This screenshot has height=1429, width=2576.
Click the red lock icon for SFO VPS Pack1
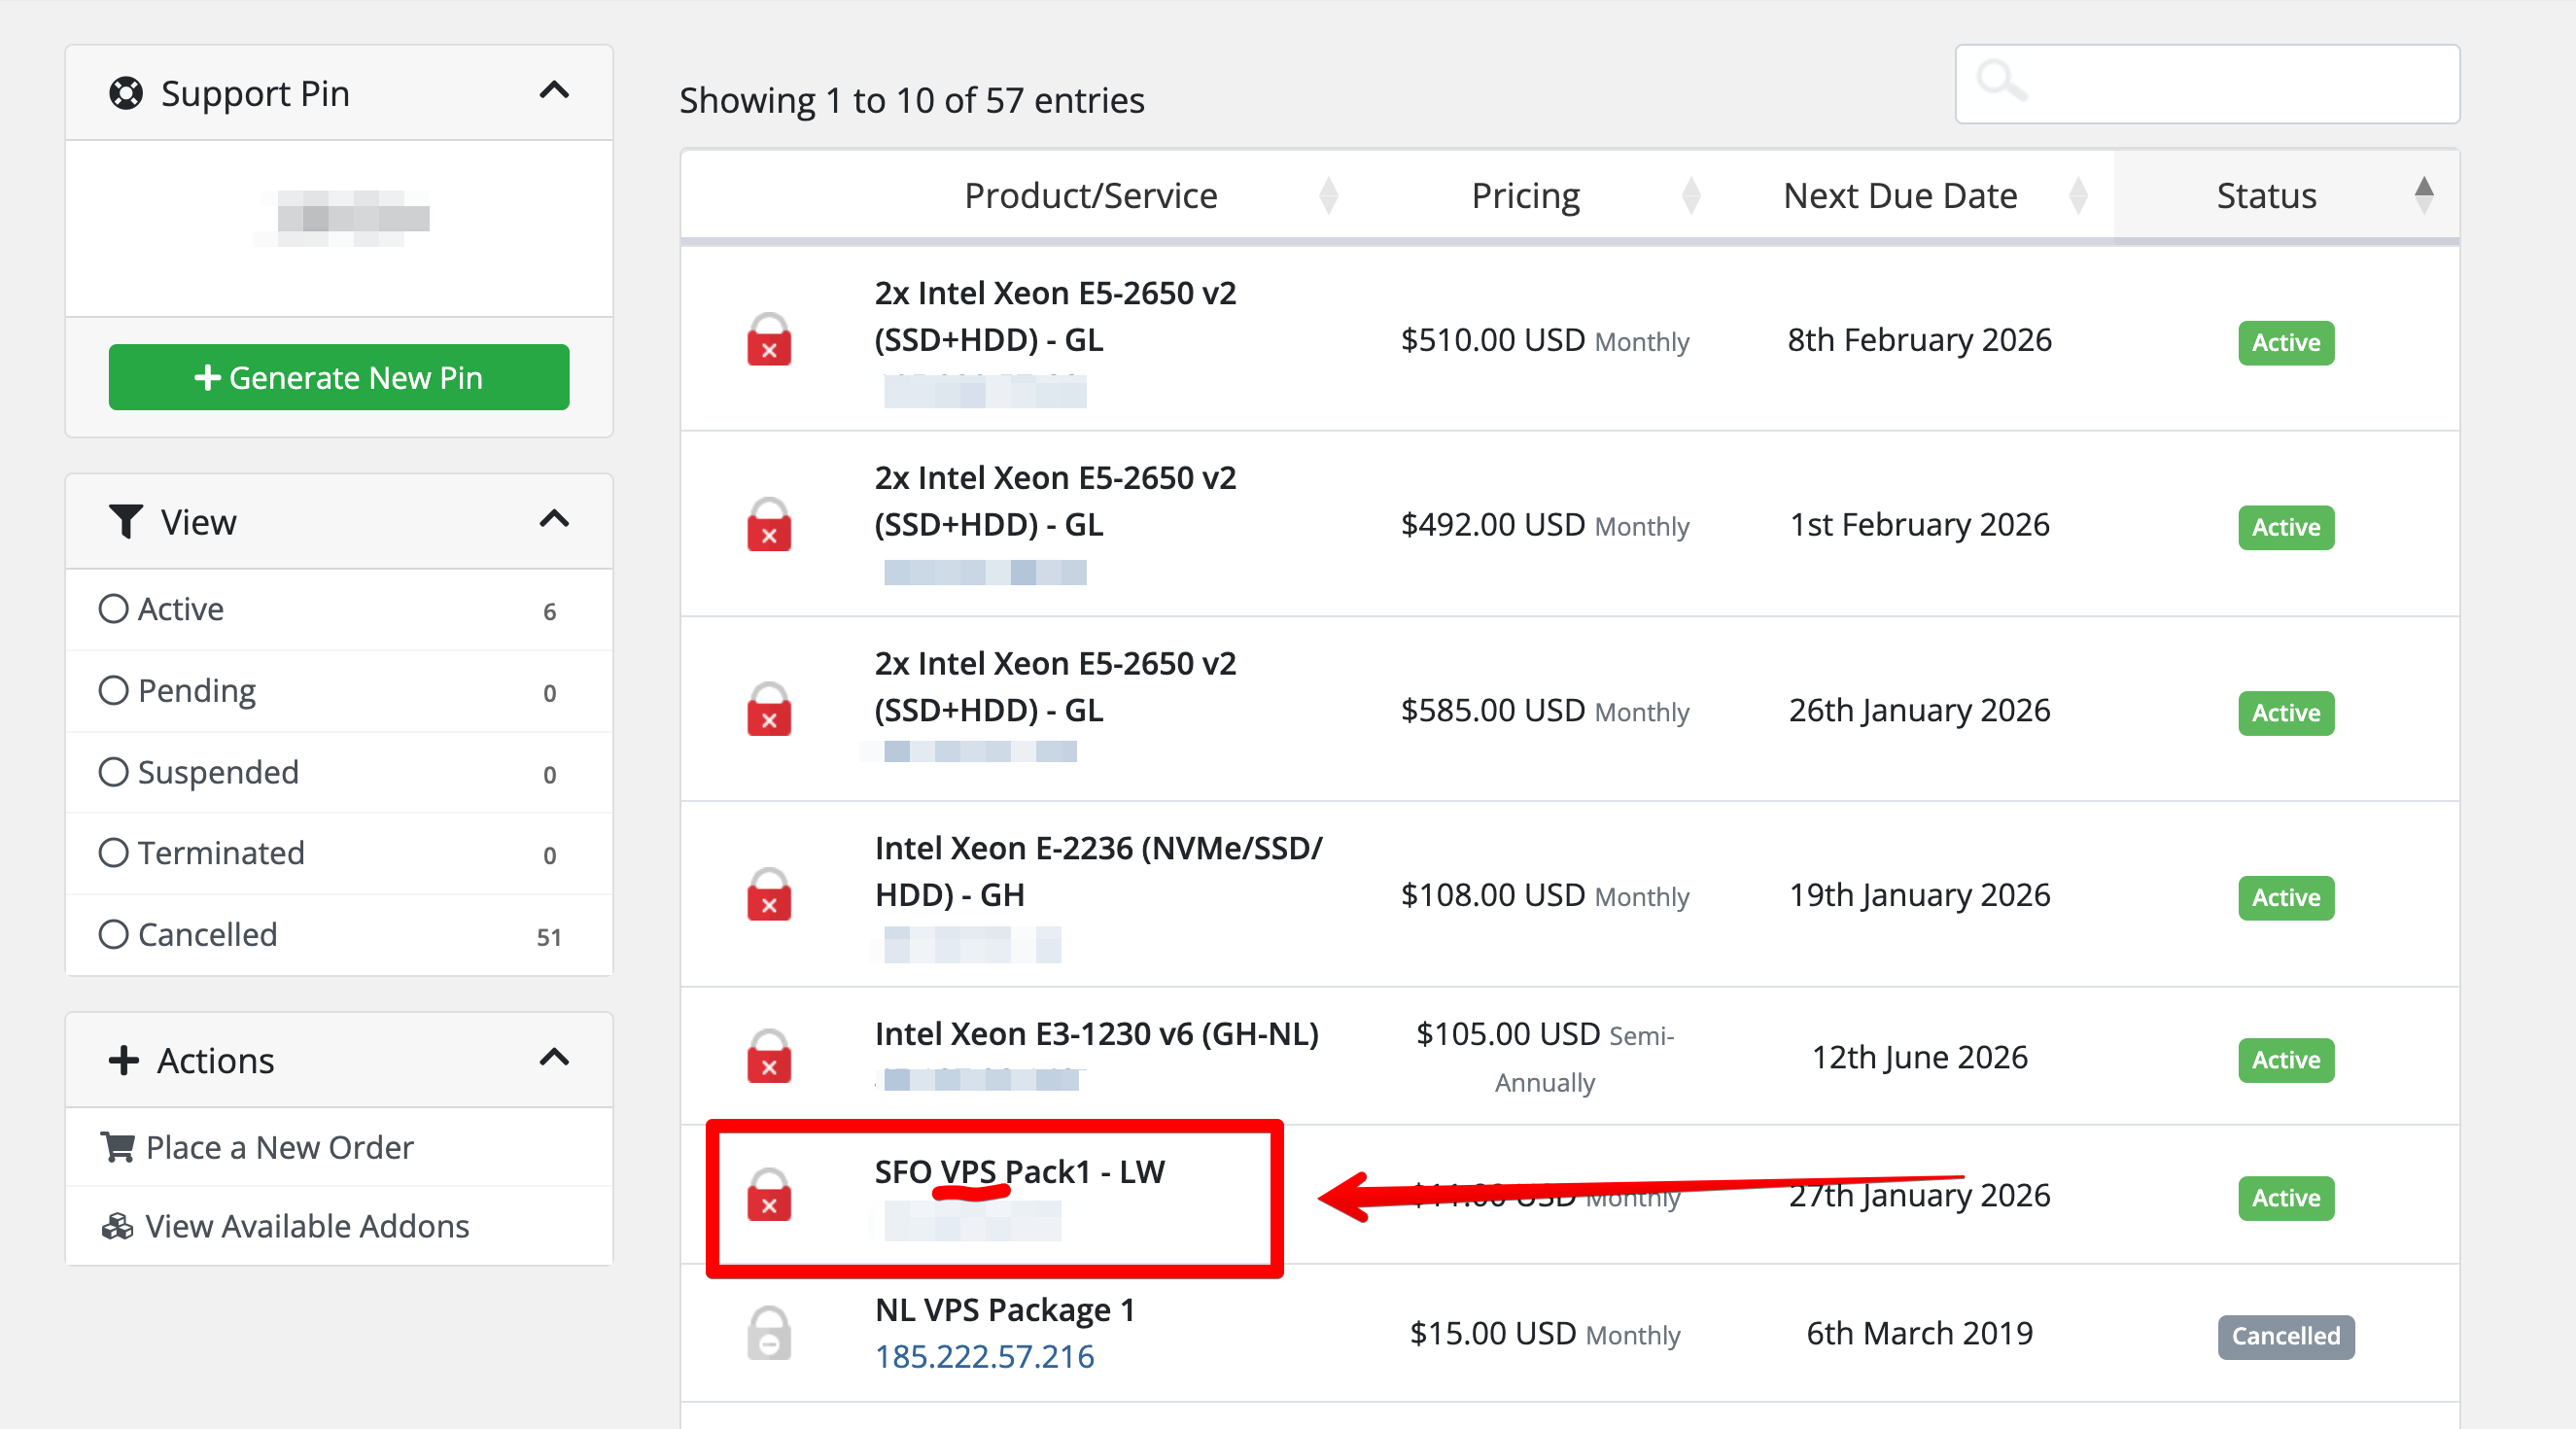coord(768,1195)
